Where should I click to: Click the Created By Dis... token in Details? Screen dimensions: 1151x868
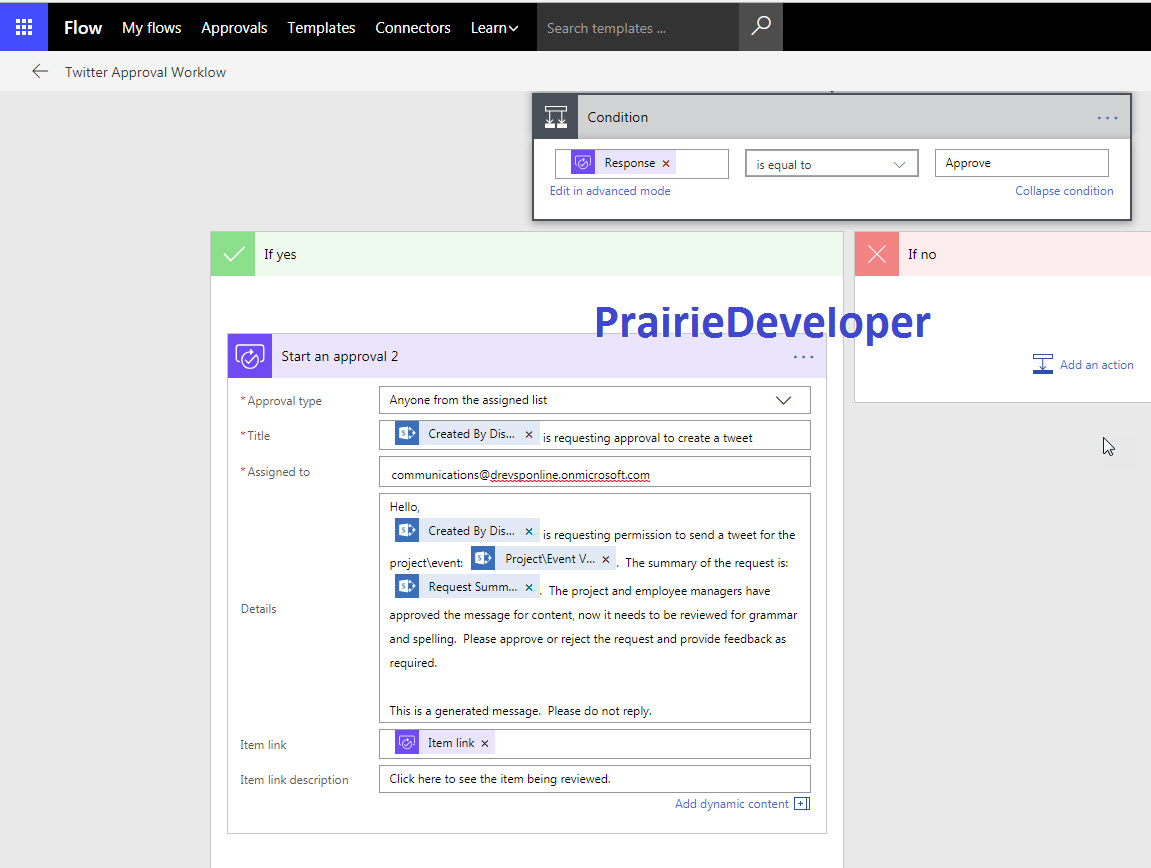click(467, 530)
